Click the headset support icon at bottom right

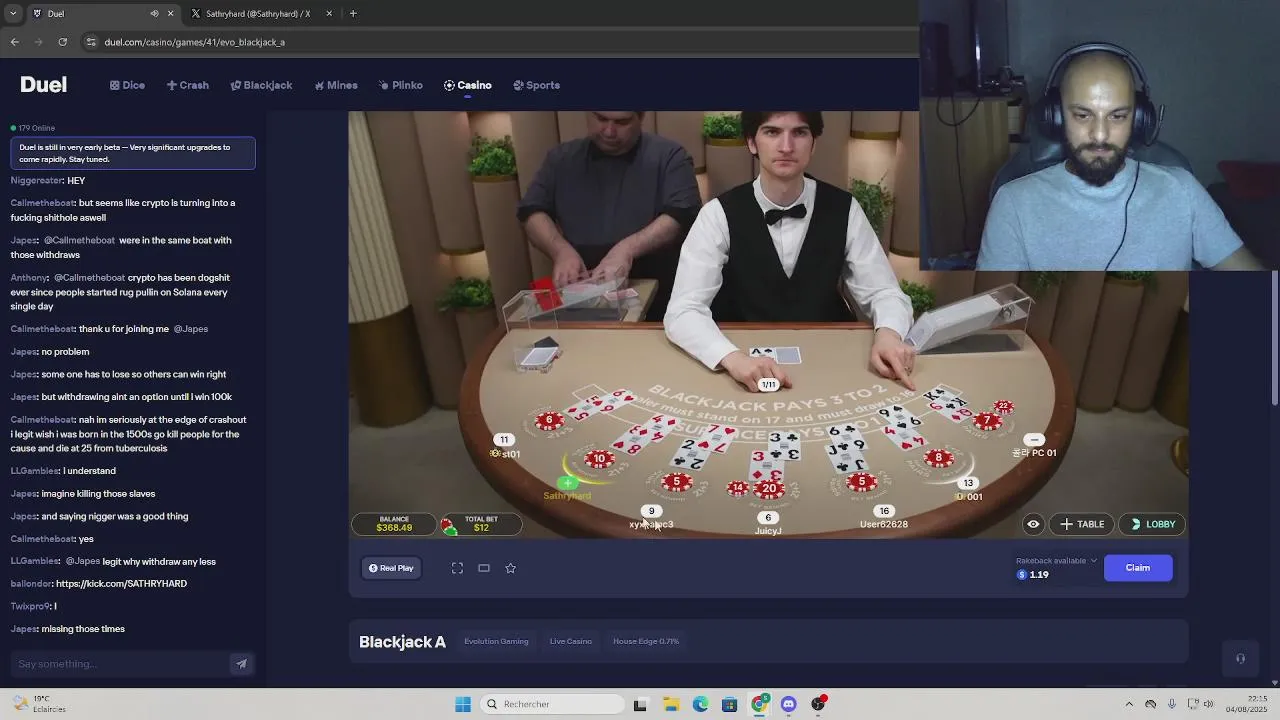tap(1240, 659)
